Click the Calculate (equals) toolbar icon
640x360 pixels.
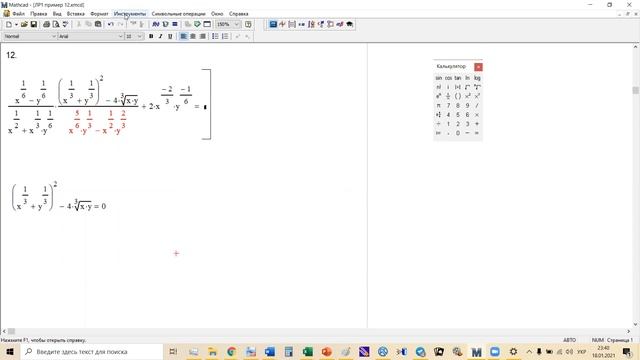click(175, 24)
